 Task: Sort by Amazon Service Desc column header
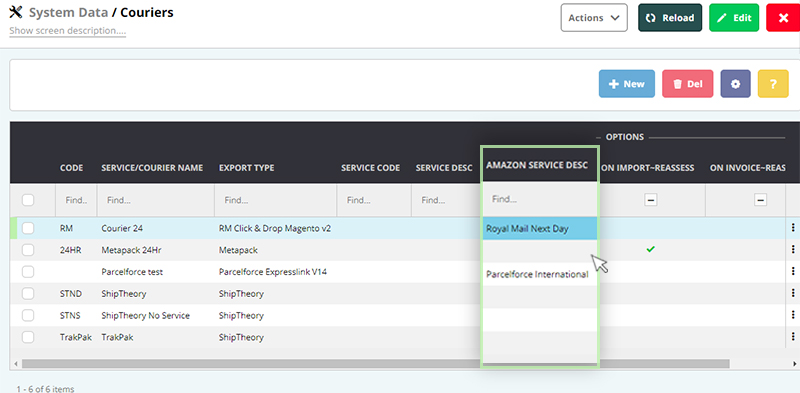pos(537,165)
